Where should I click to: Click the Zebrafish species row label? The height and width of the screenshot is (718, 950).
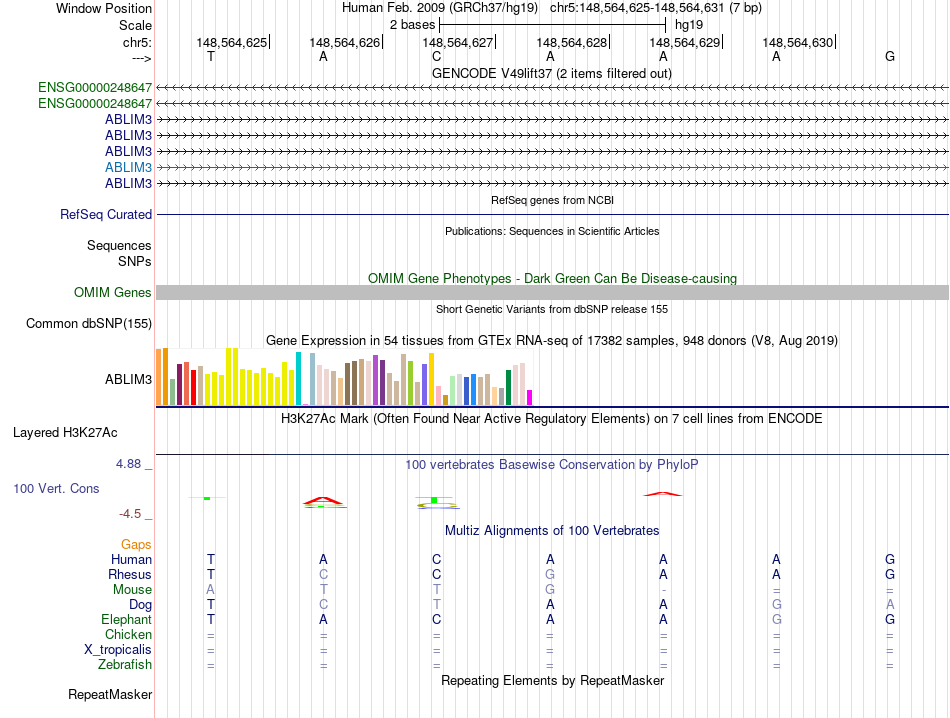click(x=125, y=665)
